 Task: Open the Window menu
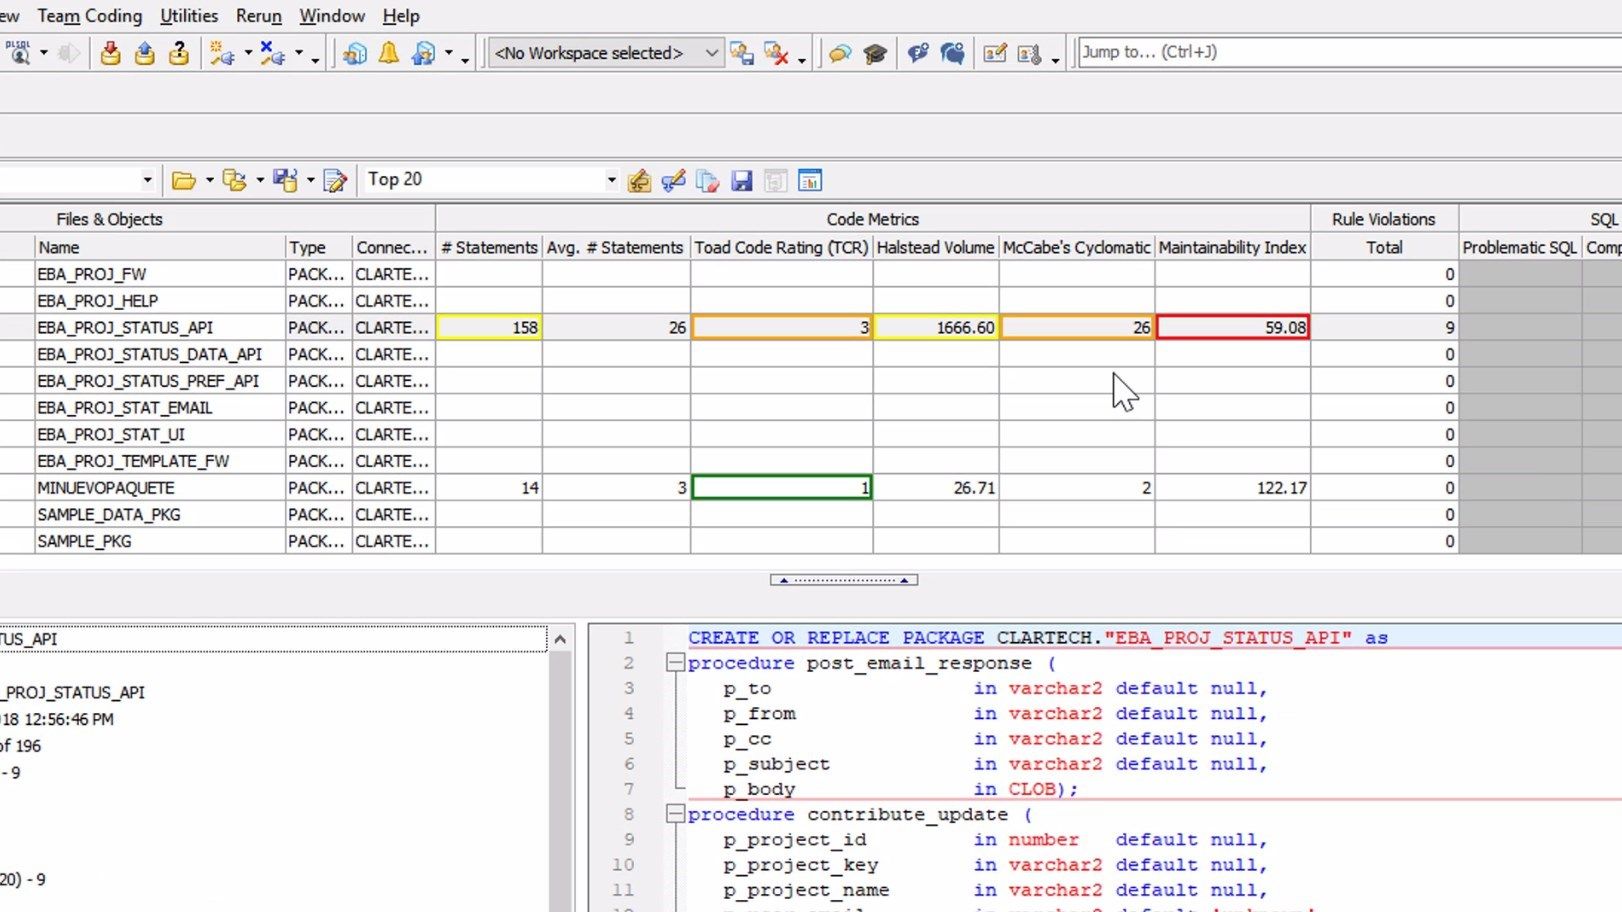[x=332, y=16]
